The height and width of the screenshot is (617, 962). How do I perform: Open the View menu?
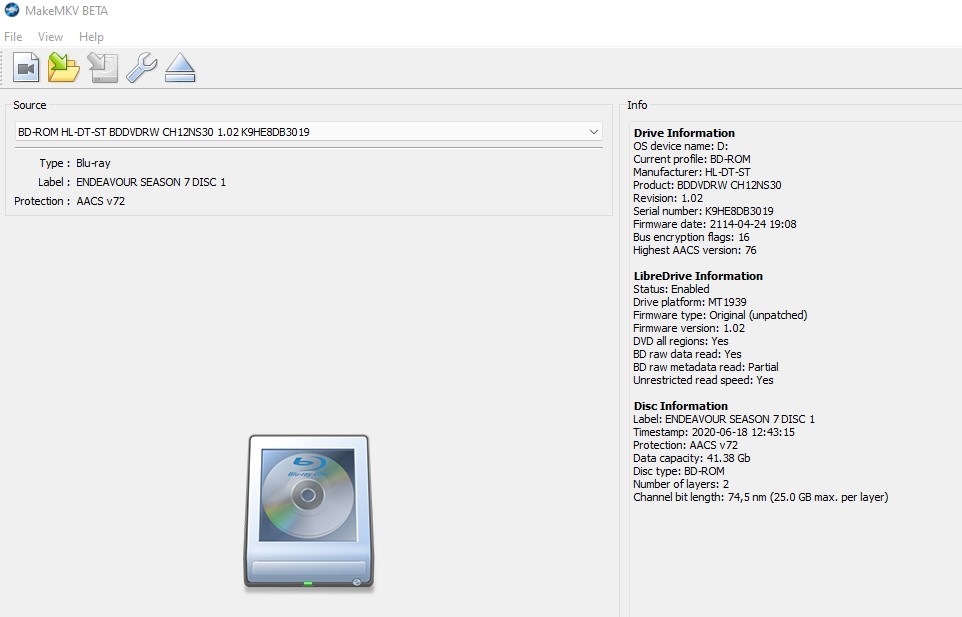coord(50,37)
